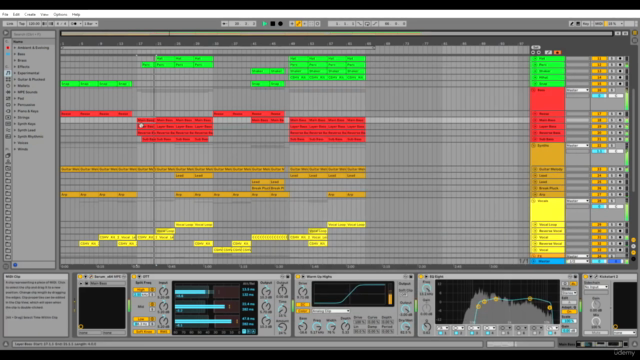Open the Bass group Master routing dropdown
The image size is (640, 360).
(x=578, y=90)
